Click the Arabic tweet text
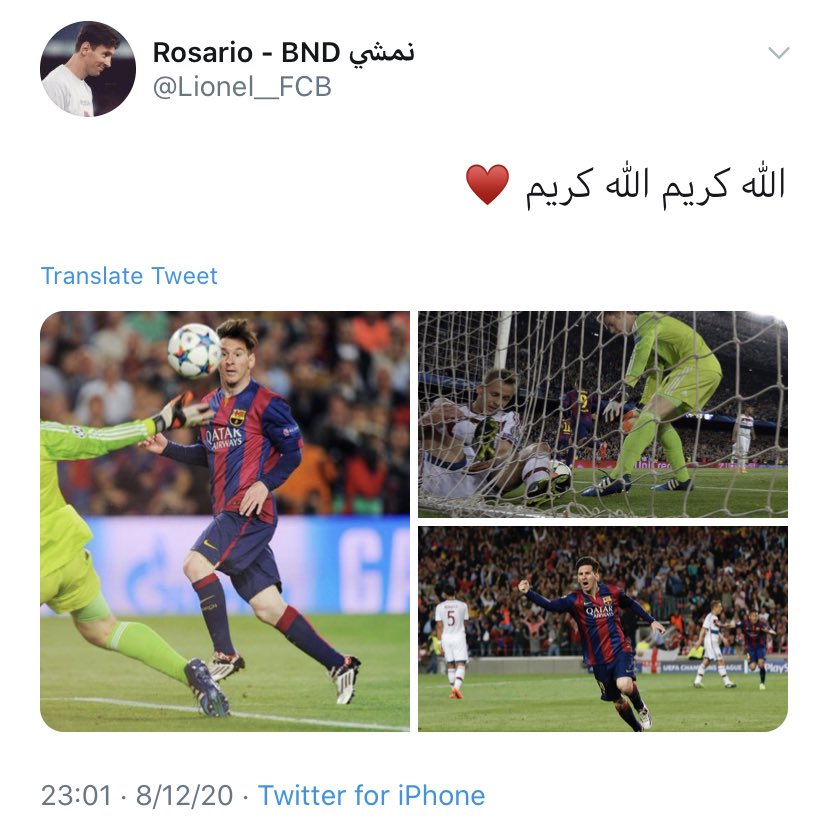827x831 pixels. pyautogui.click(x=655, y=185)
